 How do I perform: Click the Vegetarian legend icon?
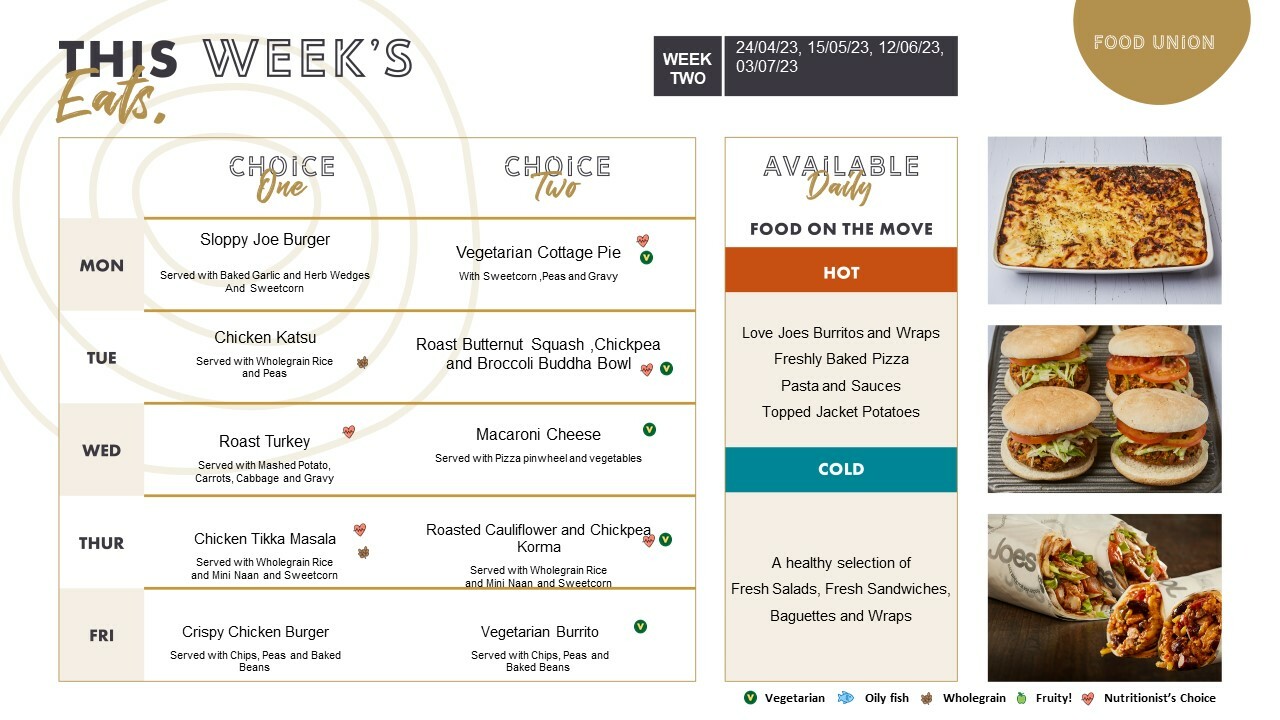(x=750, y=698)
